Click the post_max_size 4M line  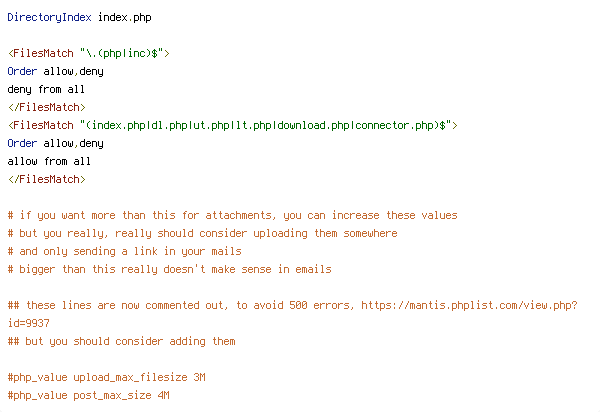click(x=88, y=396)
